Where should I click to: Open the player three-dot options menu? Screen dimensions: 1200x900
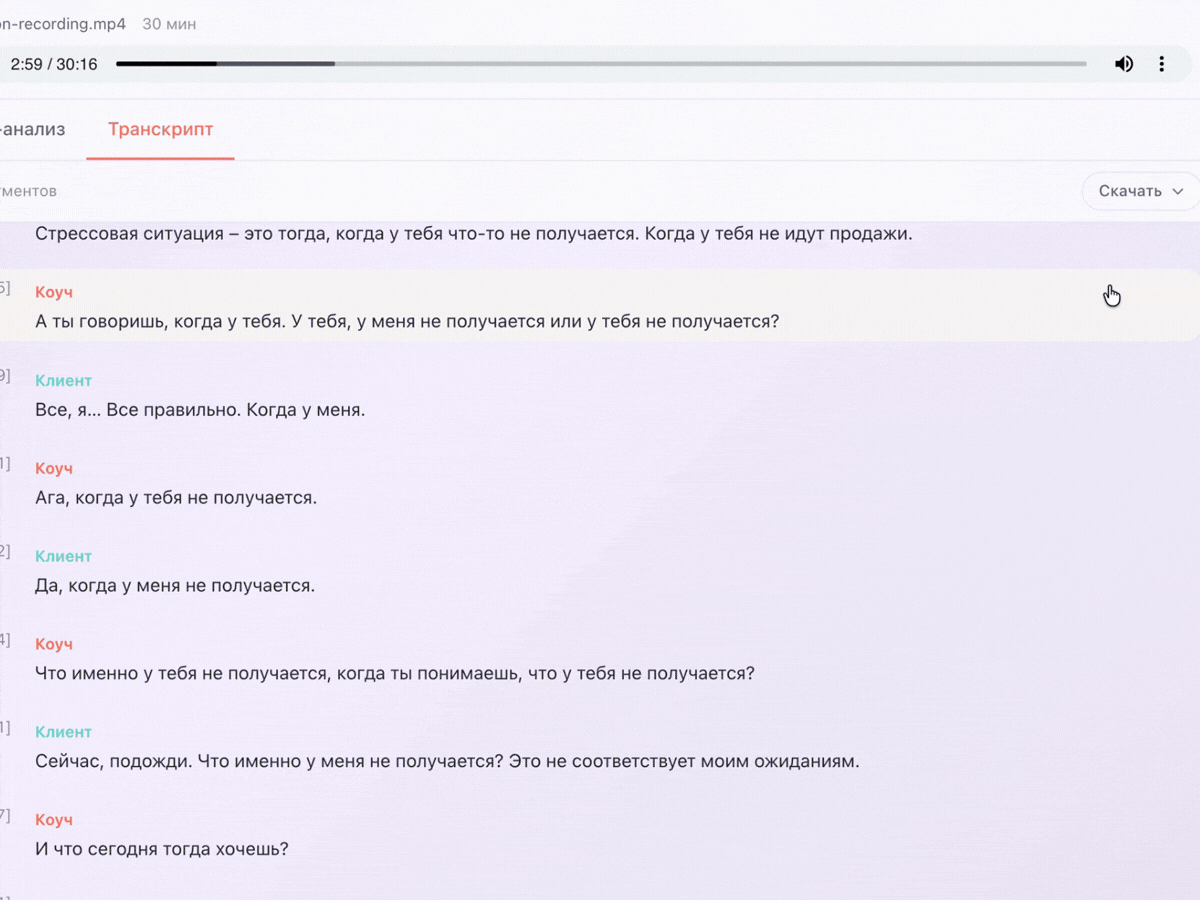(1161, 64)
